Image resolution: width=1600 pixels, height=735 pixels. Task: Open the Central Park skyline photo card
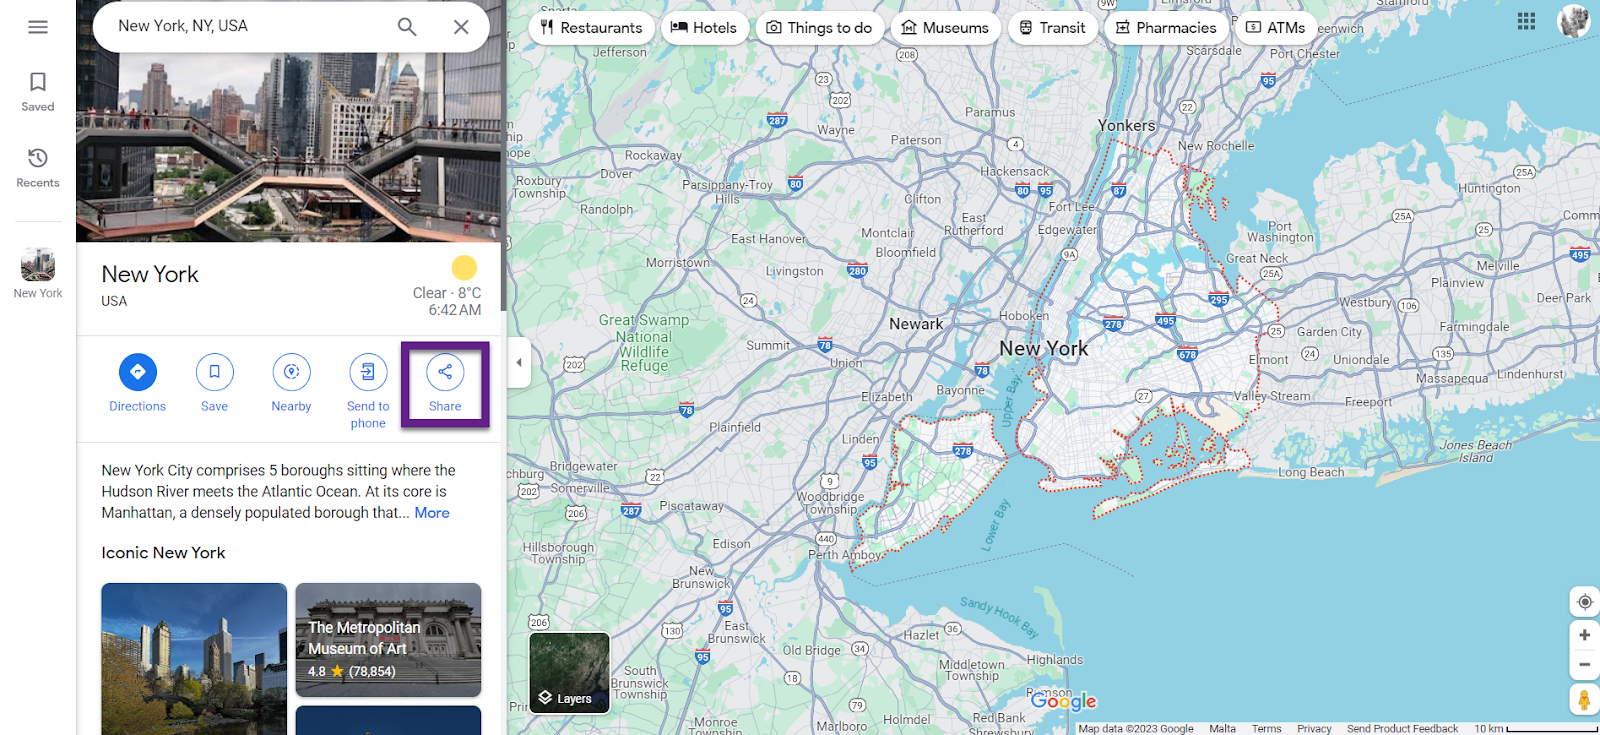[194, 659]
